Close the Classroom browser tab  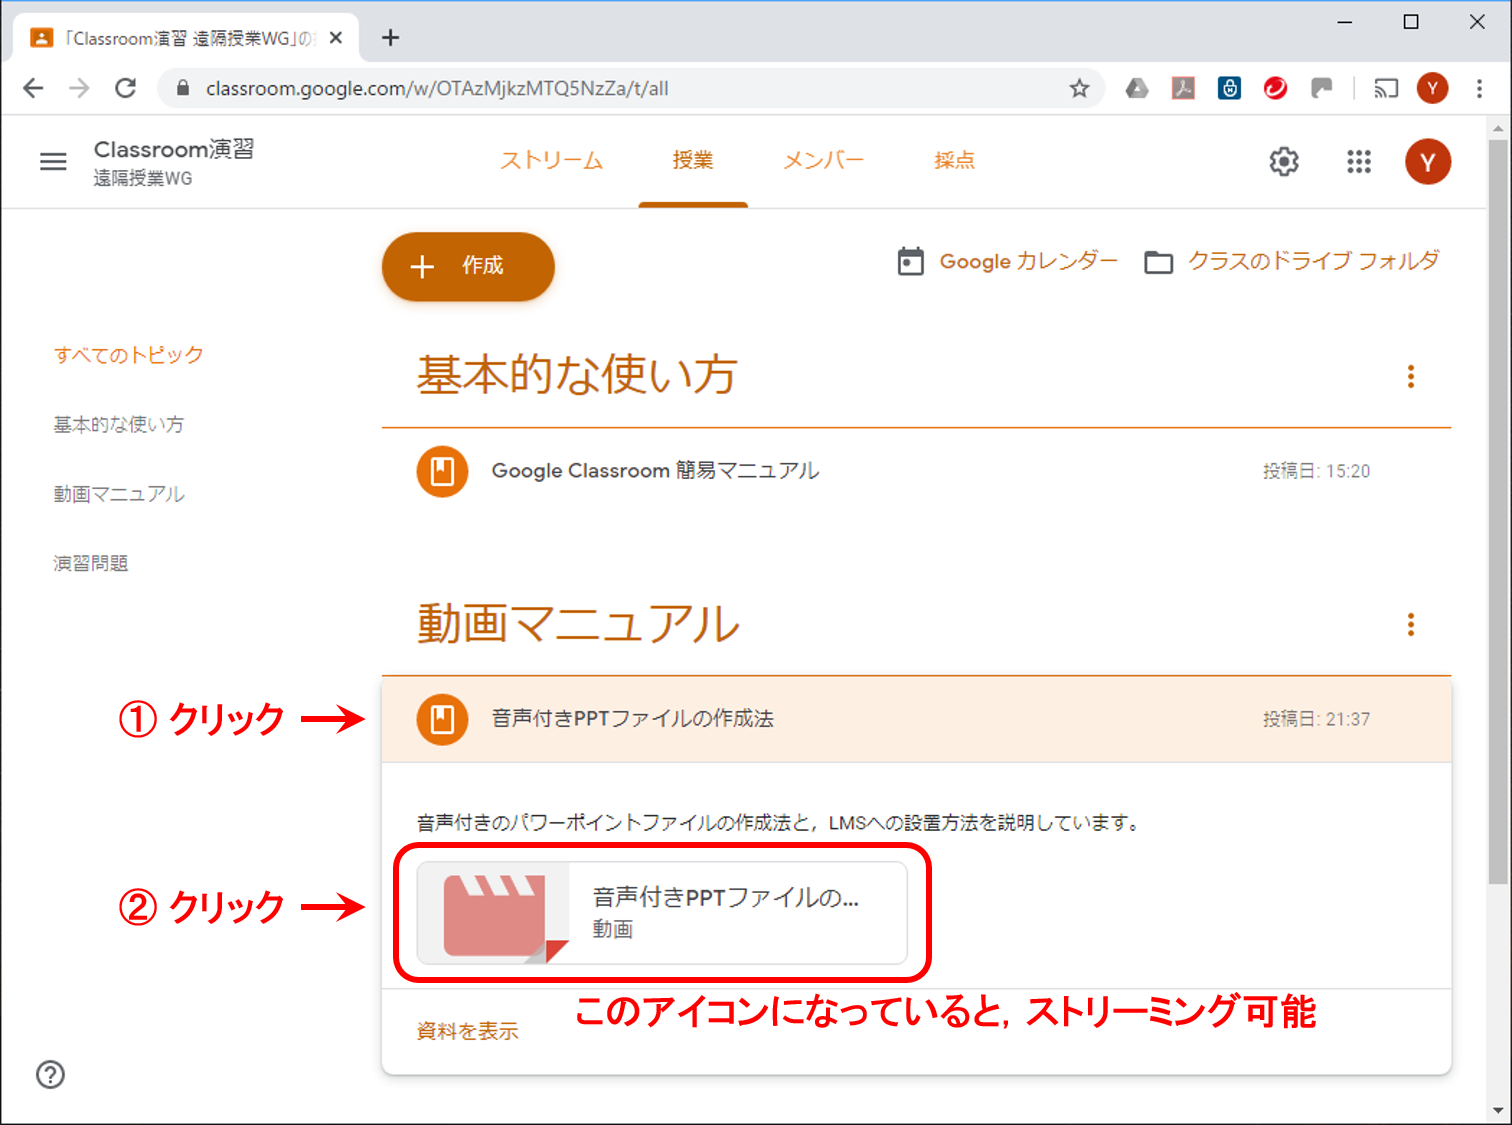(336, 38)
